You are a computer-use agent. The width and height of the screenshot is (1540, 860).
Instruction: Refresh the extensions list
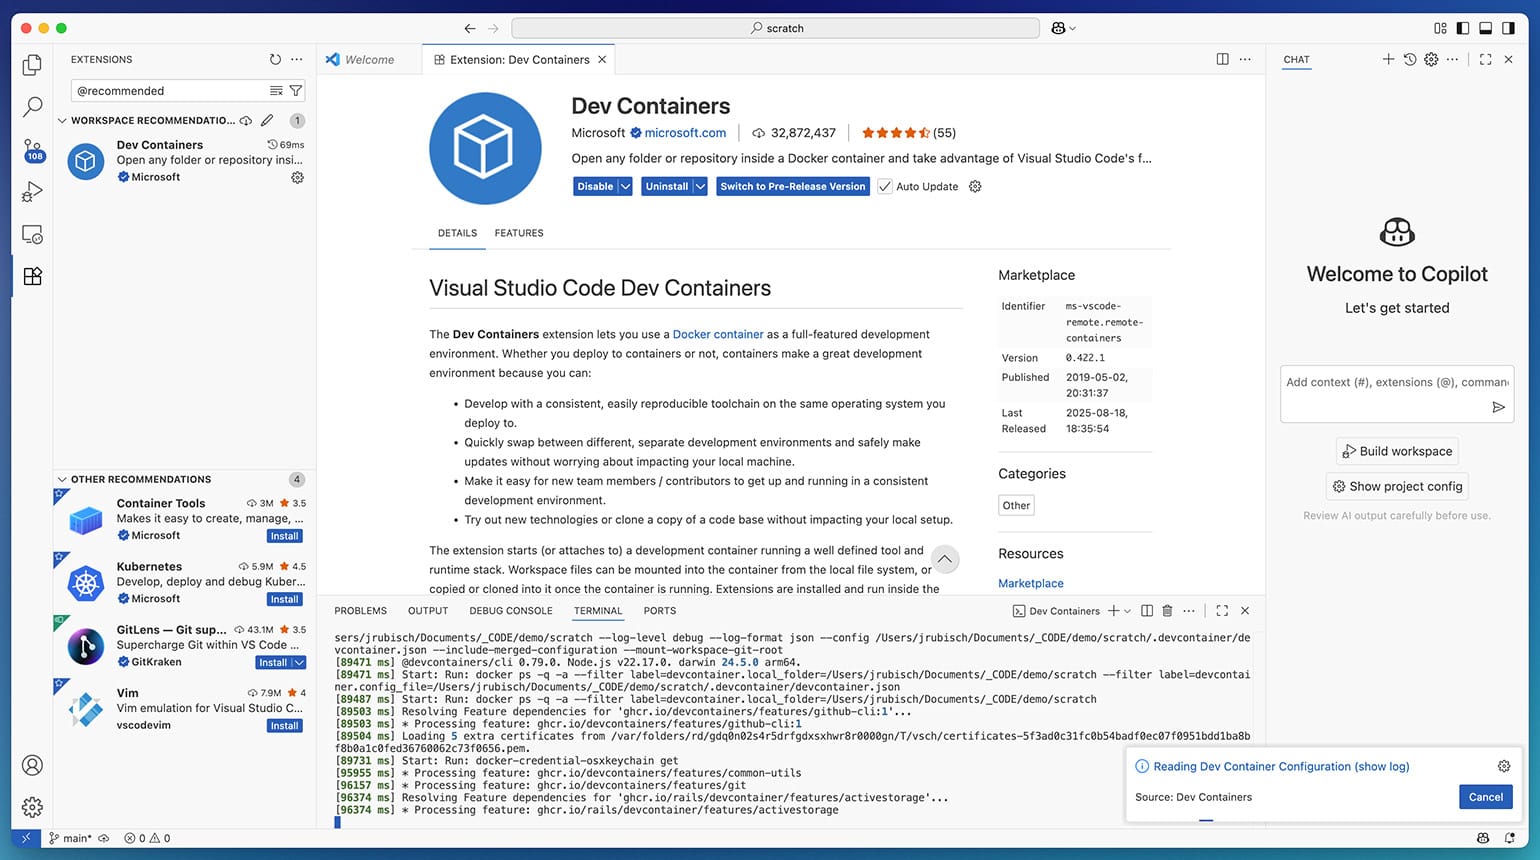275,60
